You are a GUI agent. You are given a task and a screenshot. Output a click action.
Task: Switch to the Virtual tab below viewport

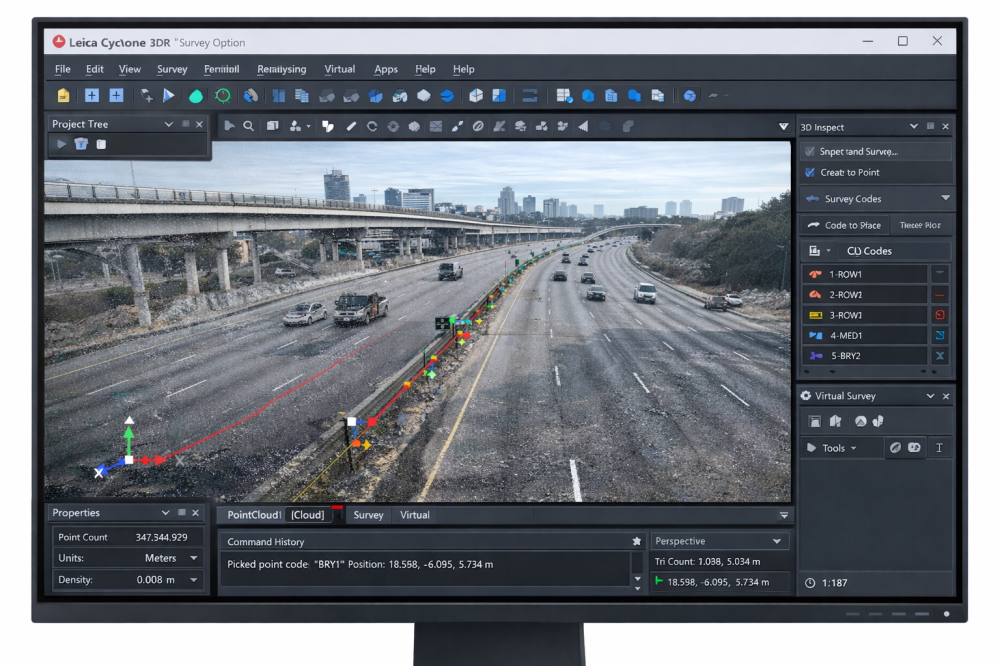(414, 515)
